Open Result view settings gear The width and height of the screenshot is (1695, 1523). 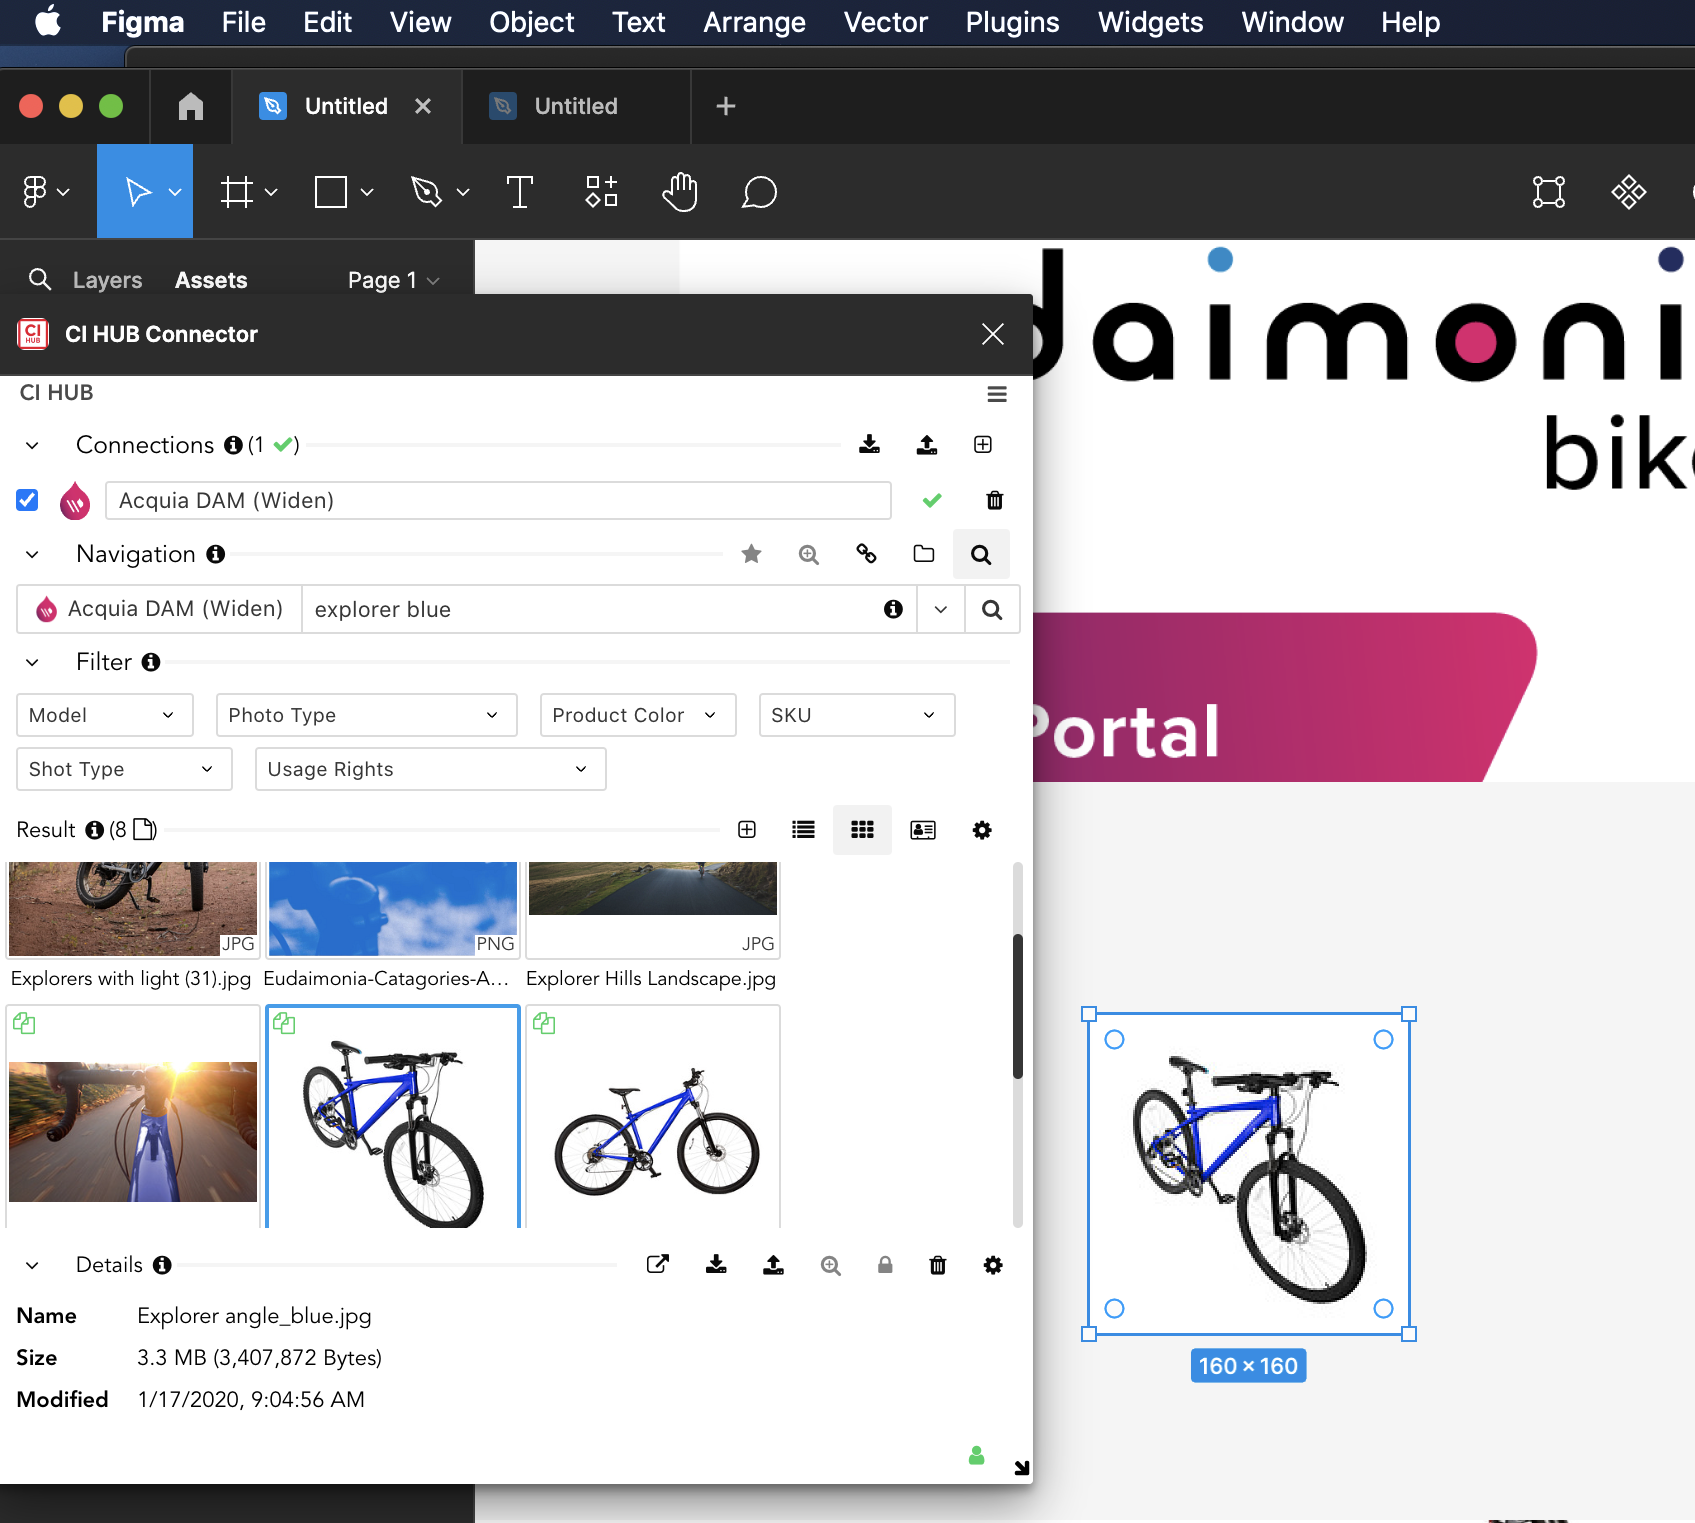(x=981, y=830)
